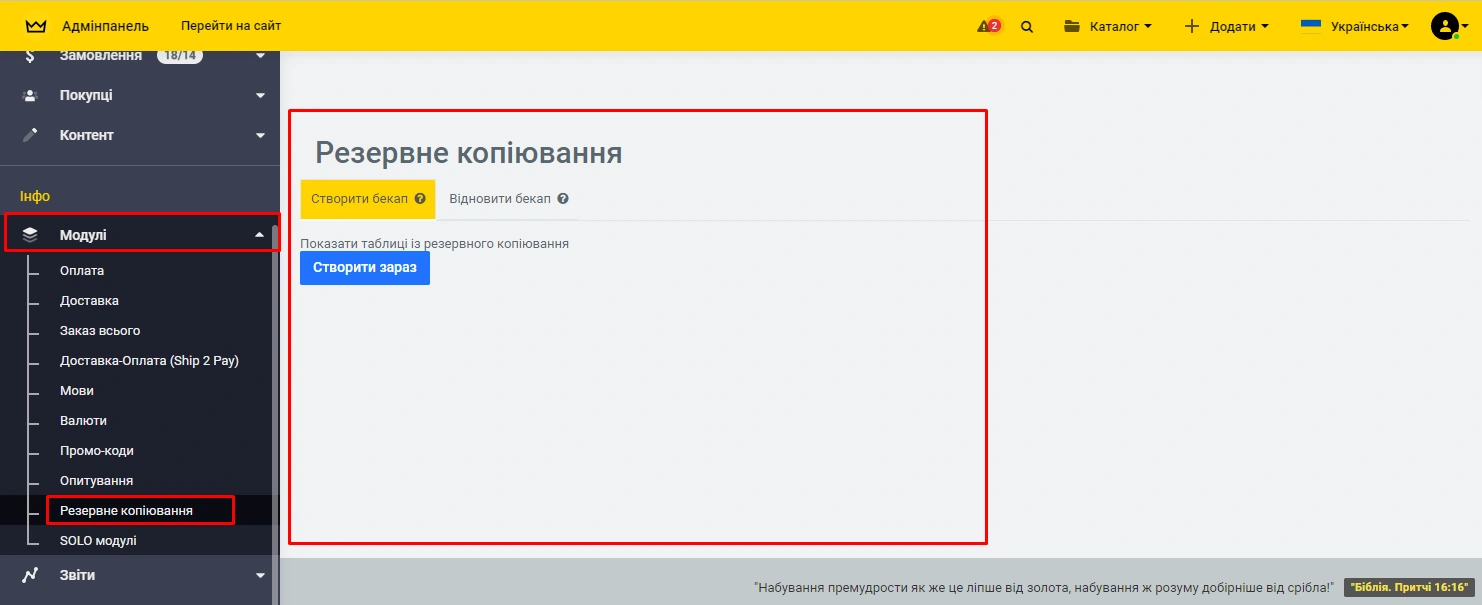Switch to the Відновити бекап tab
The height and width of the screenshot is (605, 1482).
tap(500, 199)
